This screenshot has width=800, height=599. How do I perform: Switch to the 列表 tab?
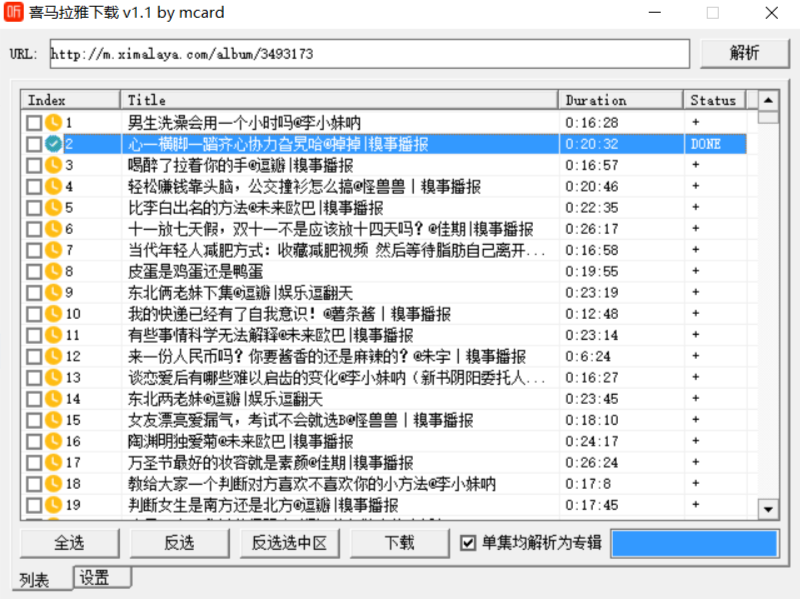click(42, 579)
